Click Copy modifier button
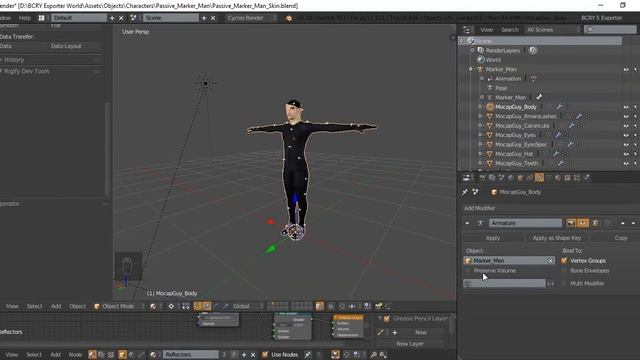This screenshot has height=360, width=640. coord(621,238)
